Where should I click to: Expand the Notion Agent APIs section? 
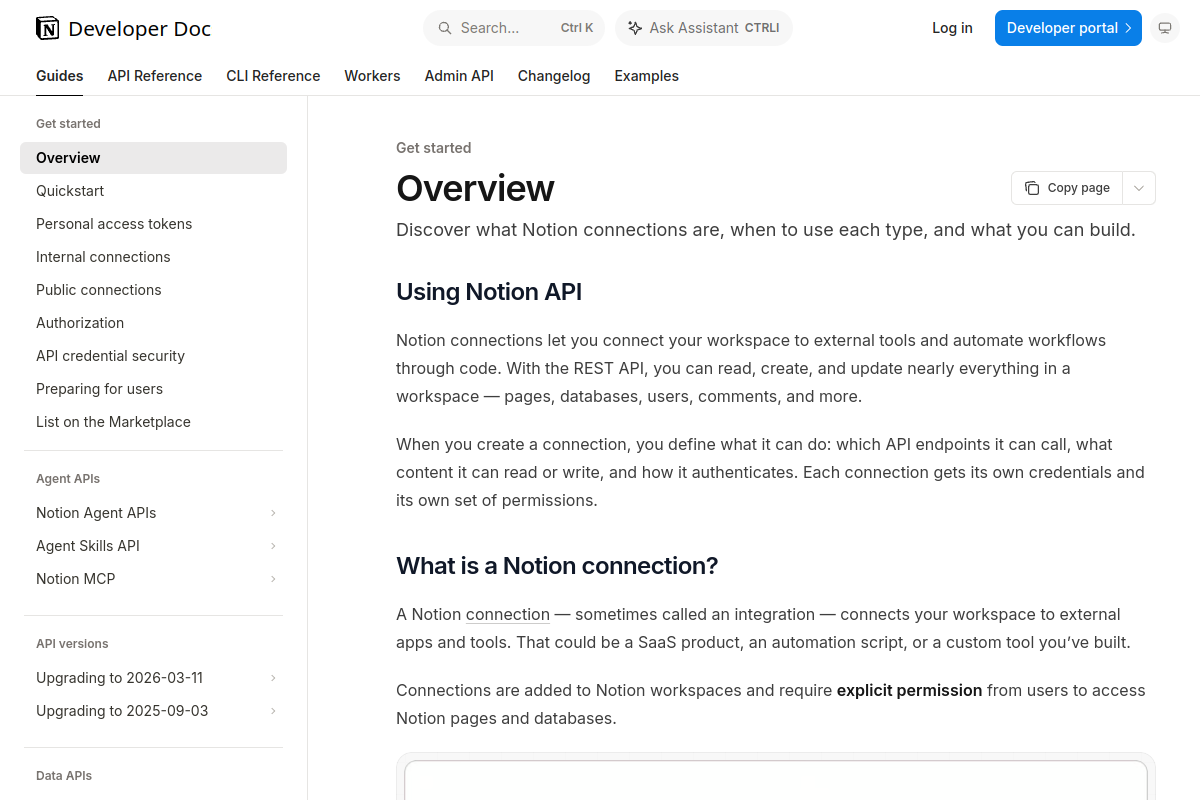click(273, 513)
